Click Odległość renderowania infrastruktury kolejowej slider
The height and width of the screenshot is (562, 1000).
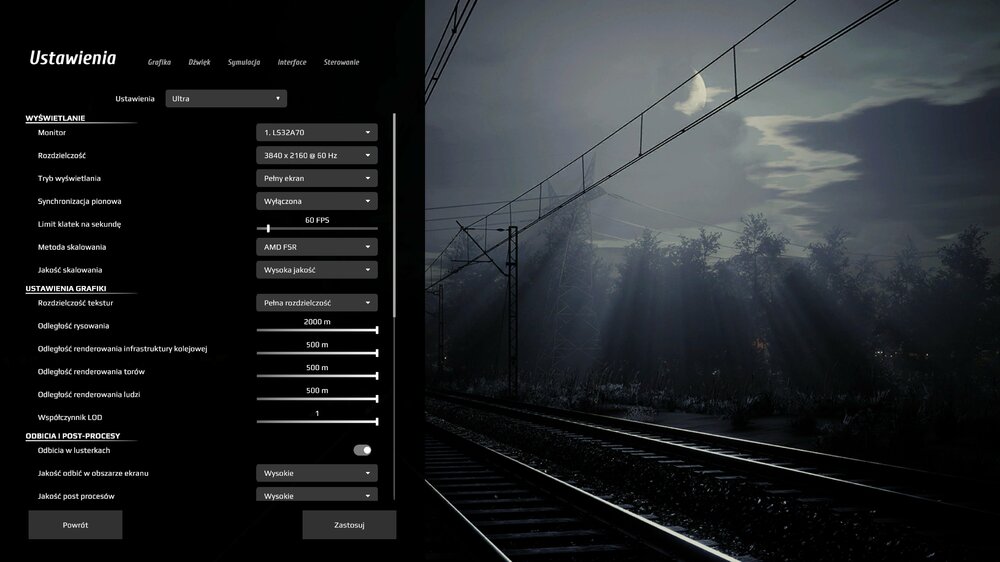tap(317, 353)
